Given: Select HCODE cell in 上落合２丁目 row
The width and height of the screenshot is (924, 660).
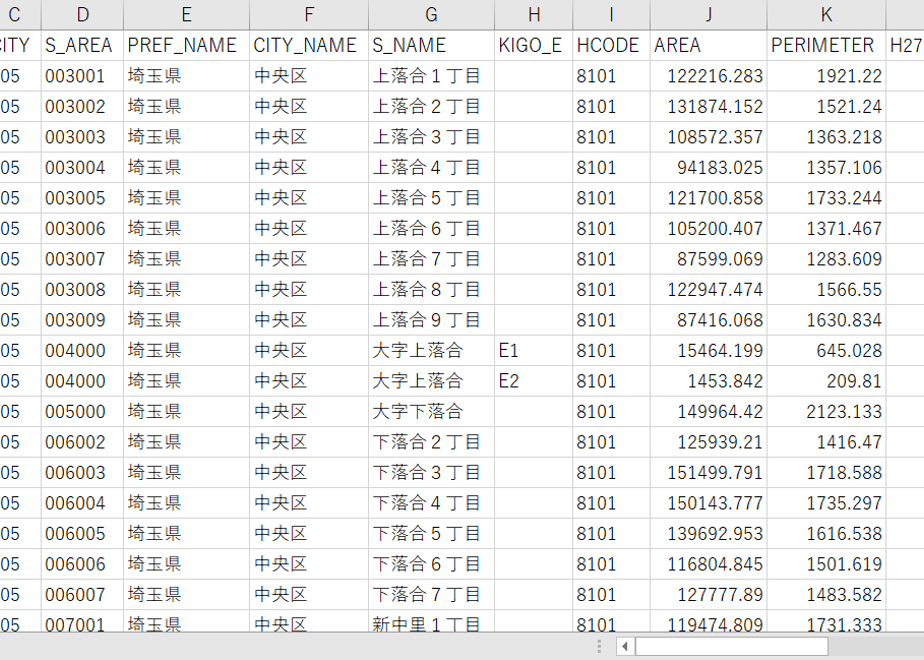Looking at the screenshot, I should click(611, 107).
